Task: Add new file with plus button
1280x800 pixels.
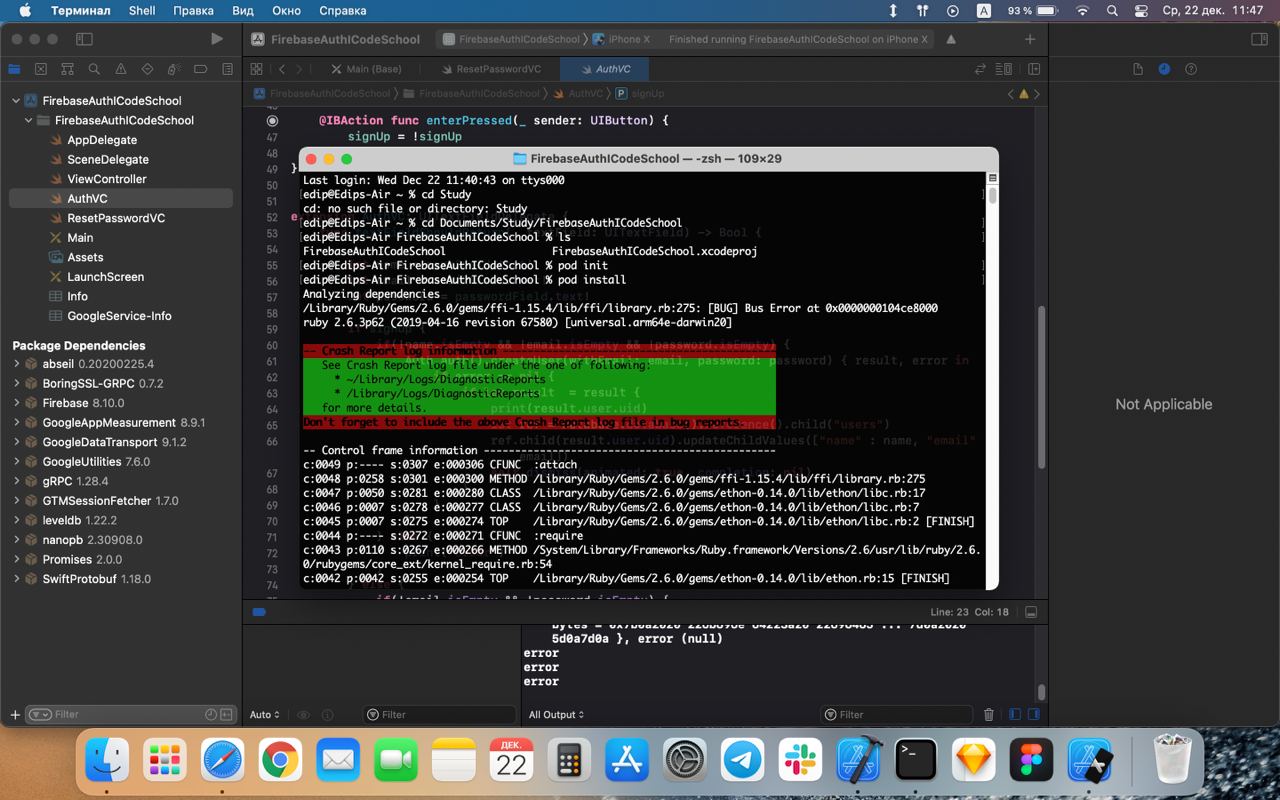Action: click(x=14, y=715)
